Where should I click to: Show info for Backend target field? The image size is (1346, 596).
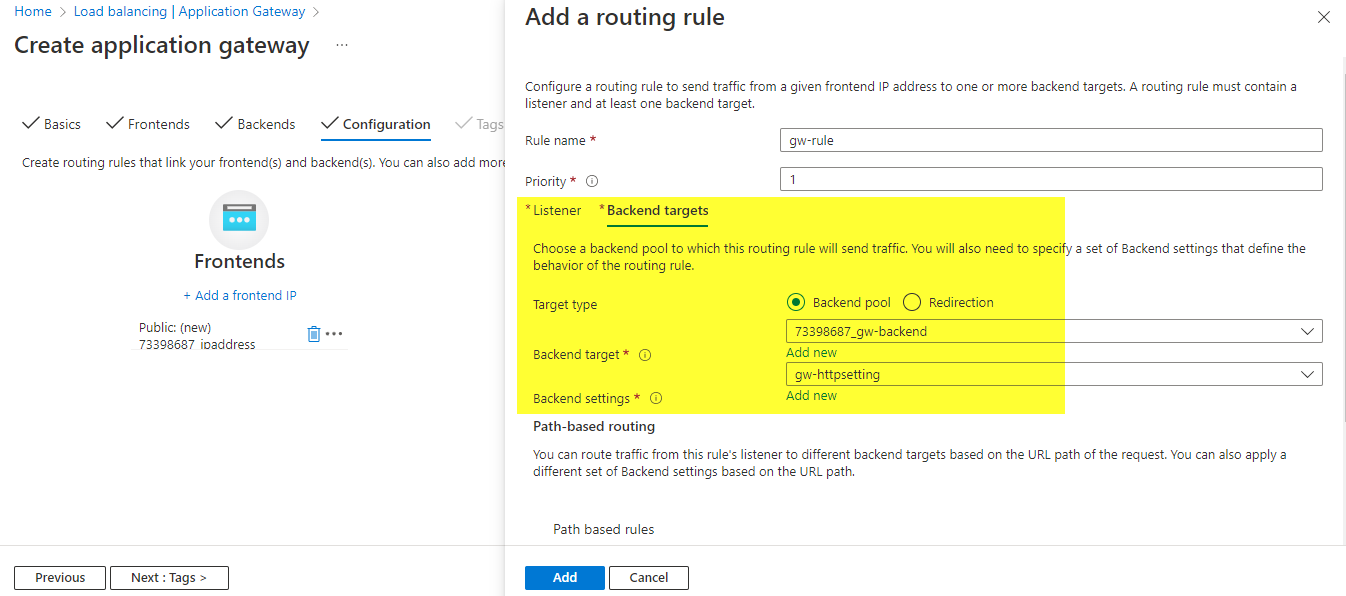pyautogui.click(x=645, y=355)
